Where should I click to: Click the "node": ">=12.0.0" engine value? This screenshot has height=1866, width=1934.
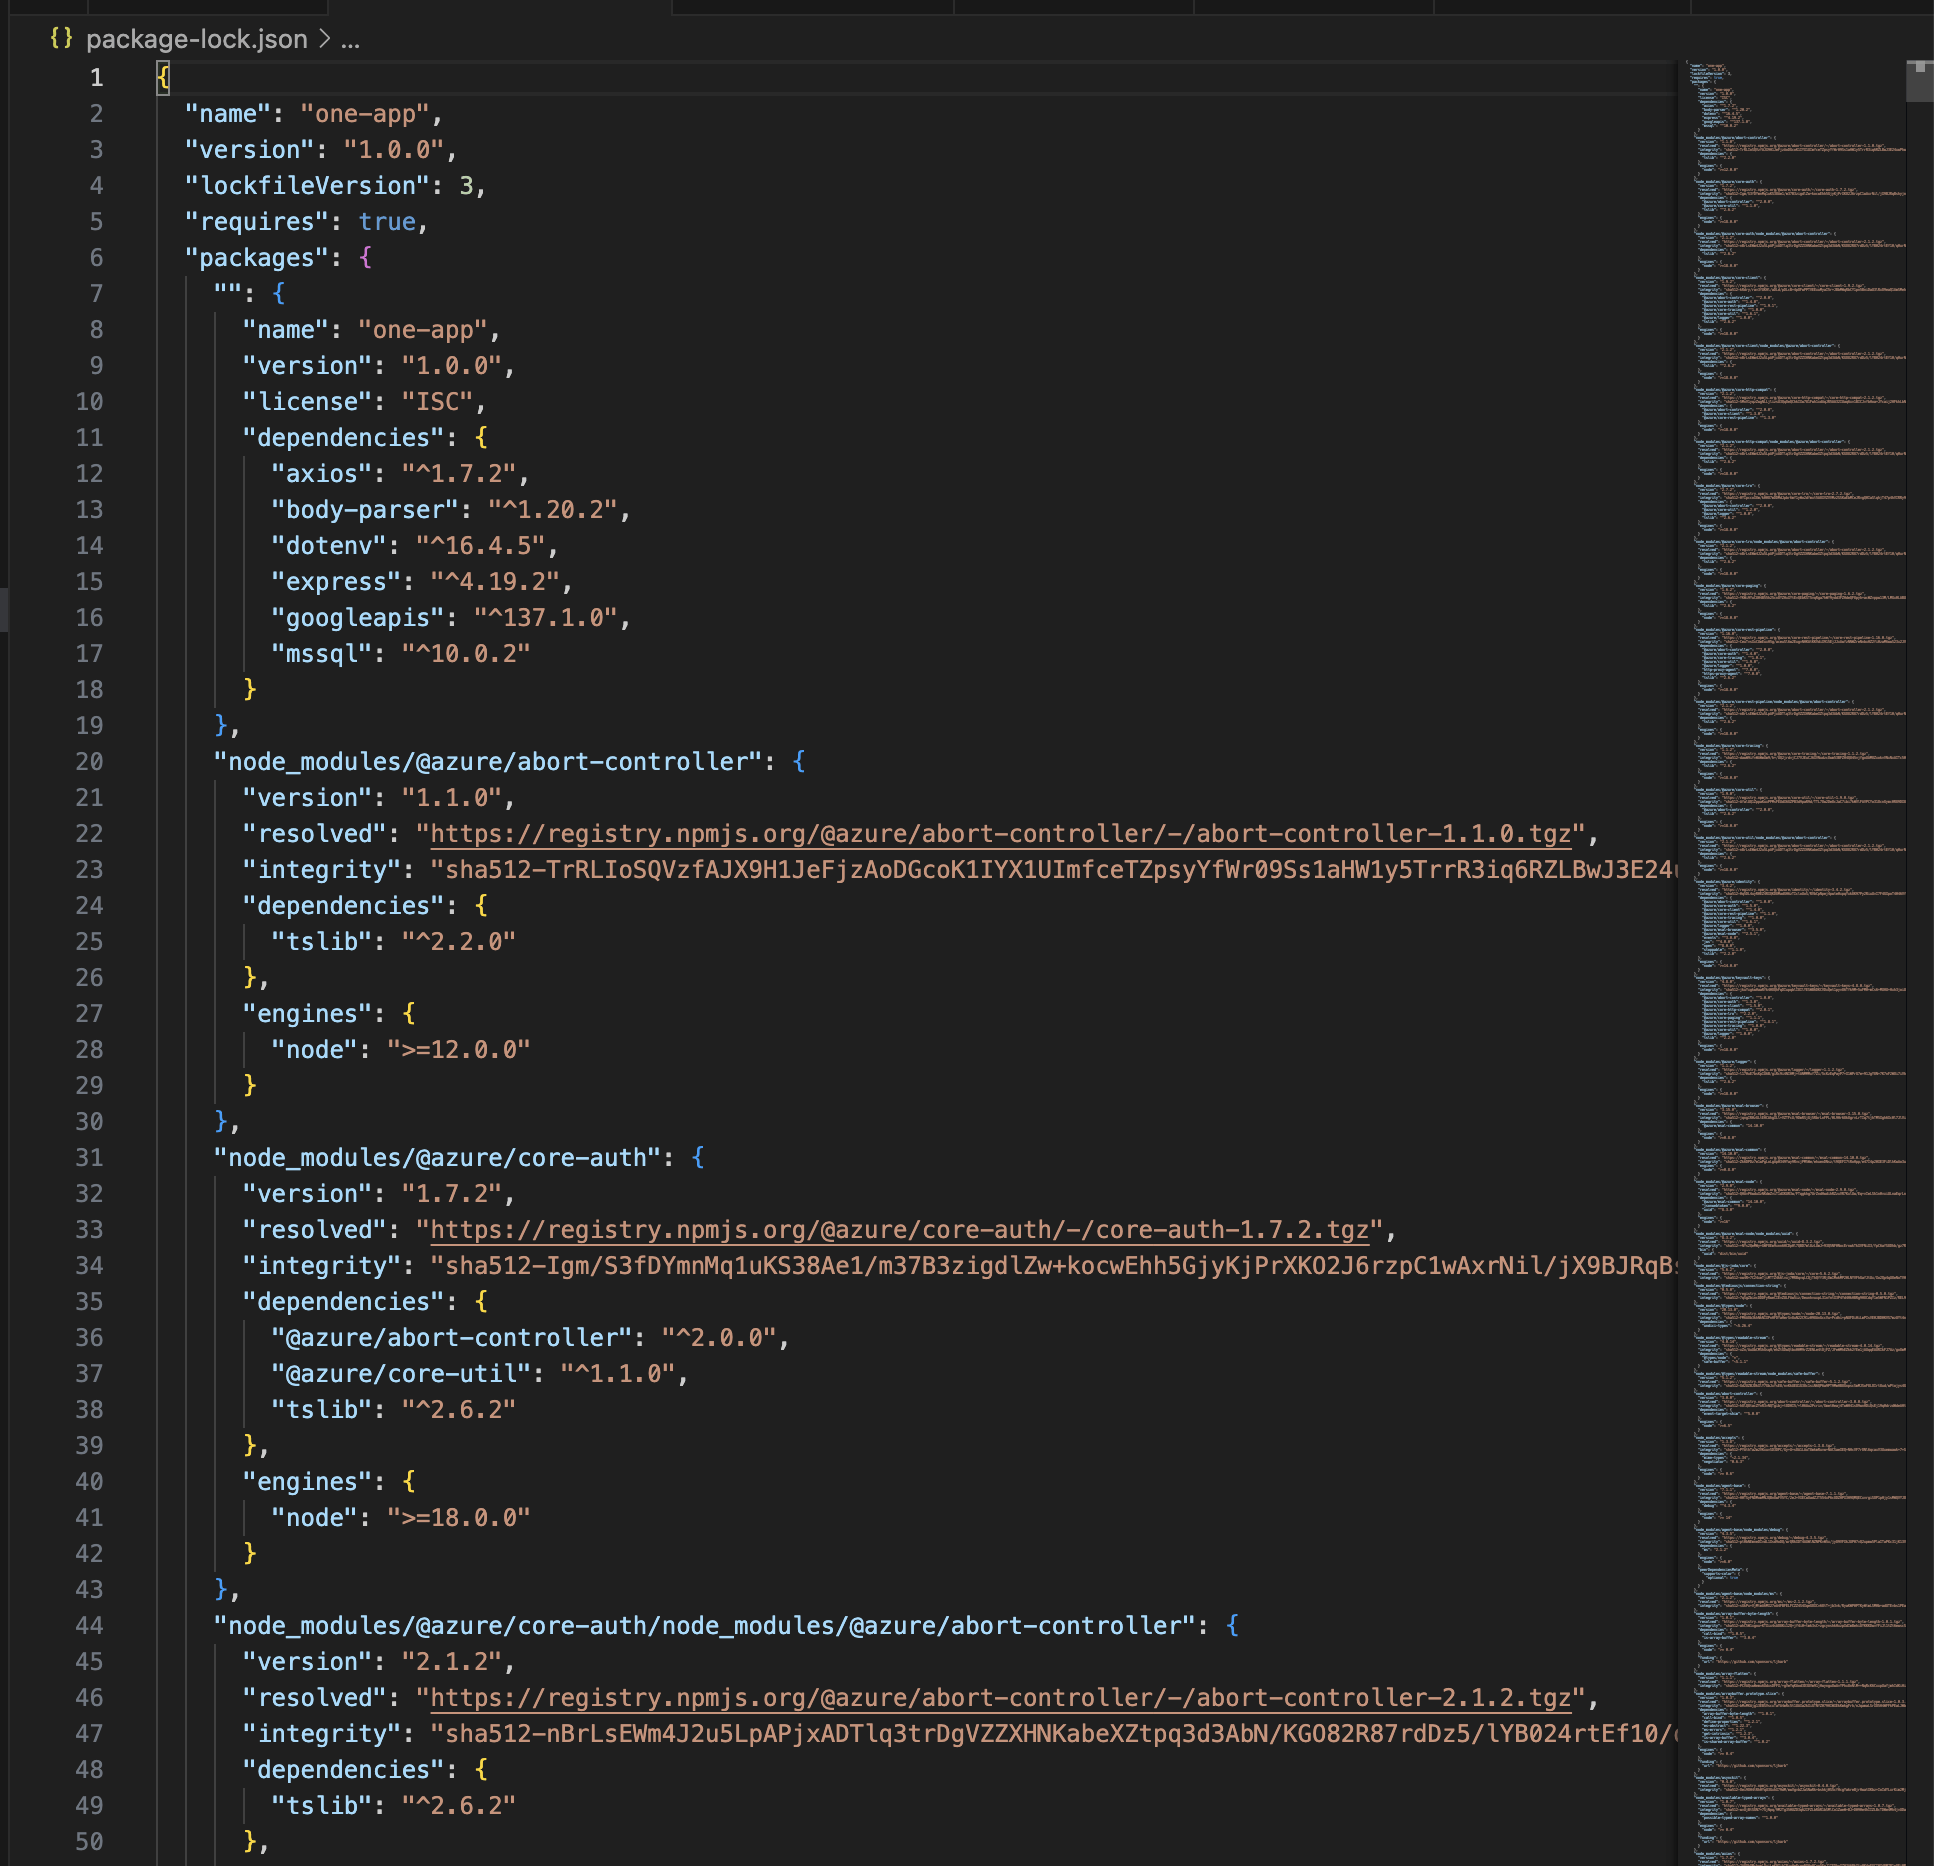tap(459, 1049)
